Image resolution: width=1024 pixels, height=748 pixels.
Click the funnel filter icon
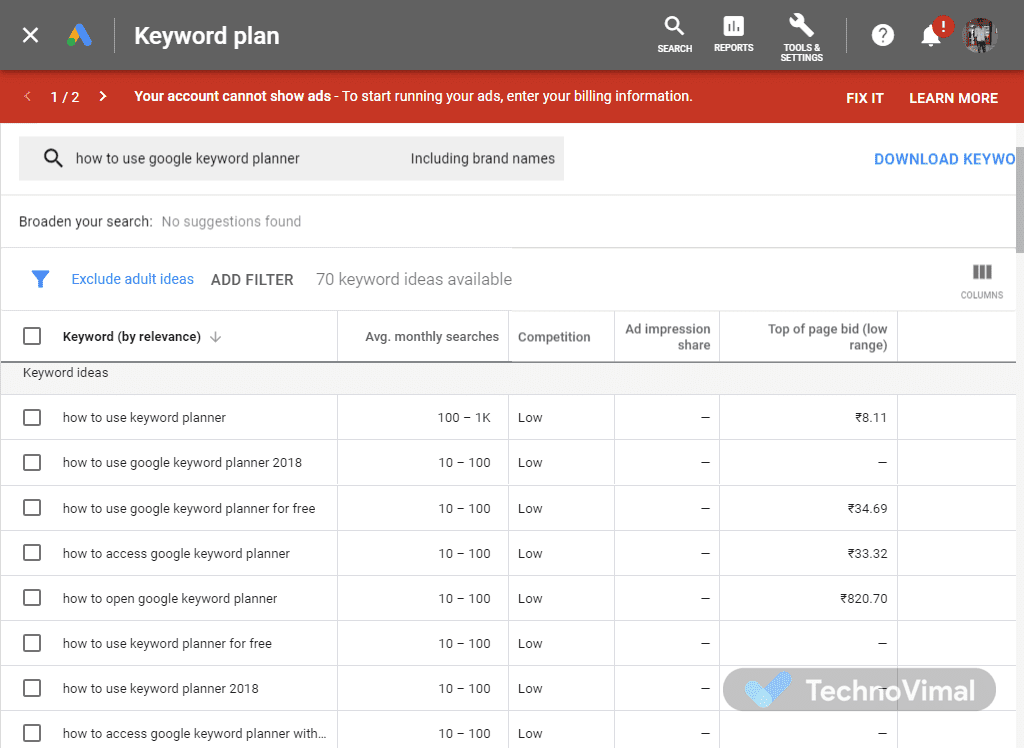[x=40, y=279]
